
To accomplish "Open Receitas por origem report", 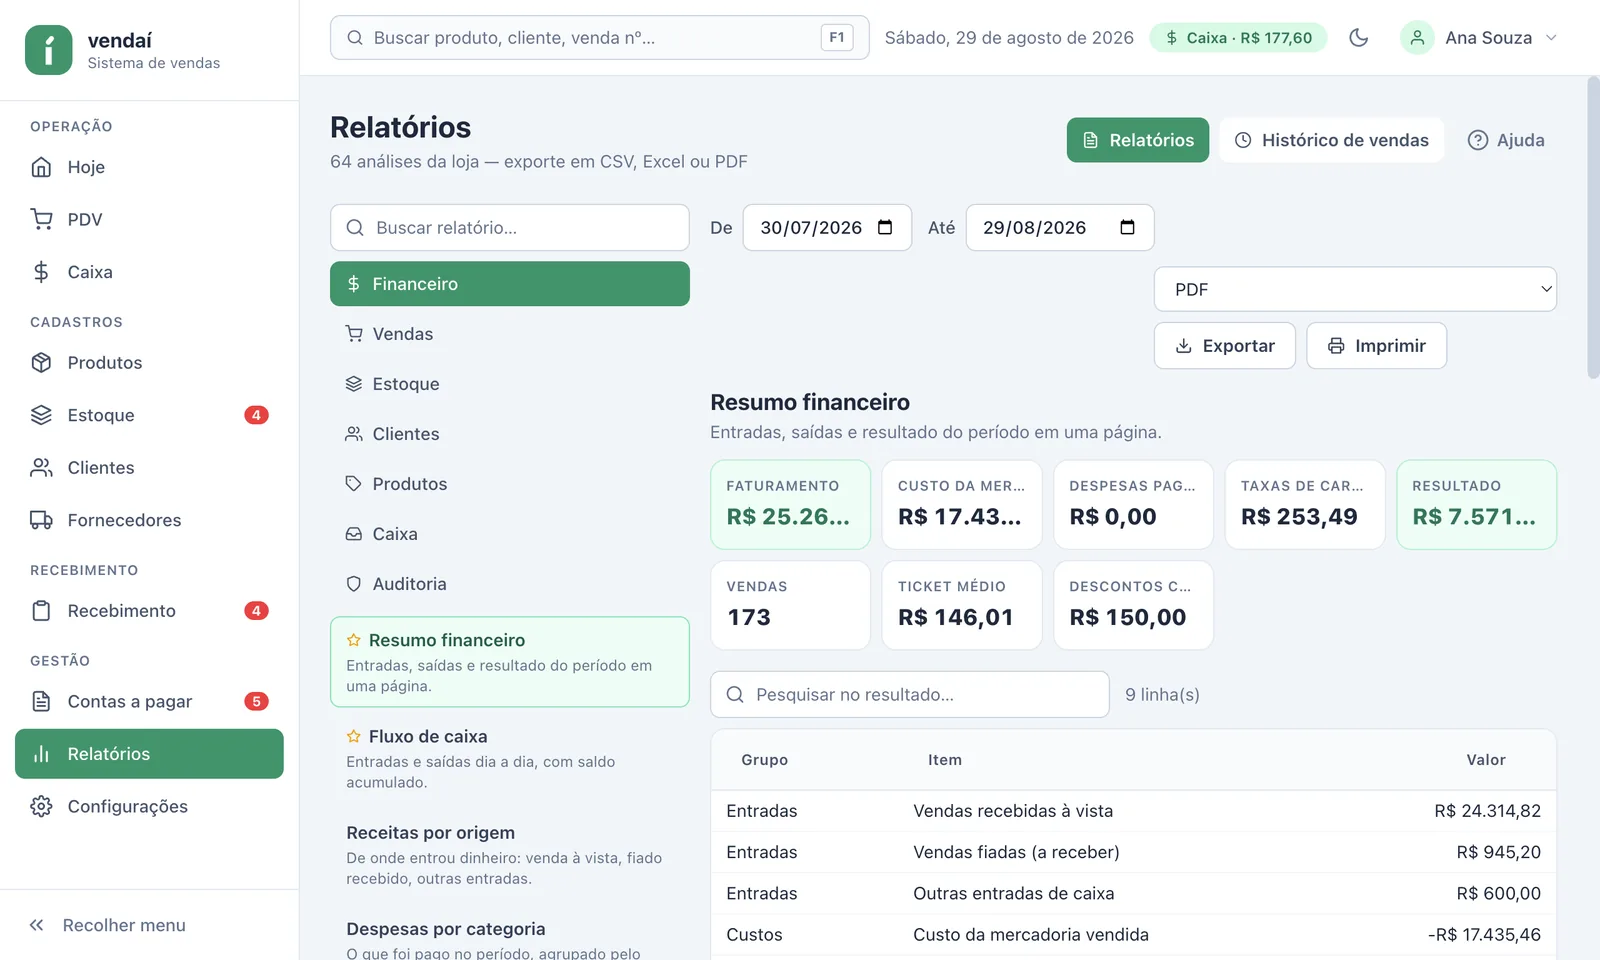I will [510, 855].
